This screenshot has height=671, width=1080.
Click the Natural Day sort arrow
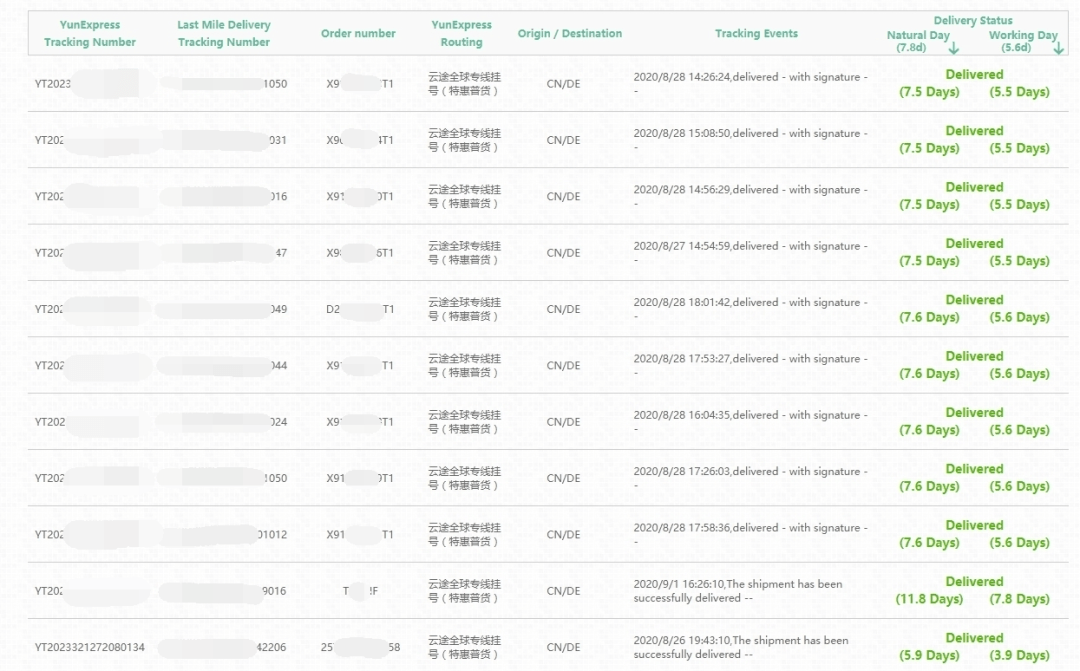(954, 47)
